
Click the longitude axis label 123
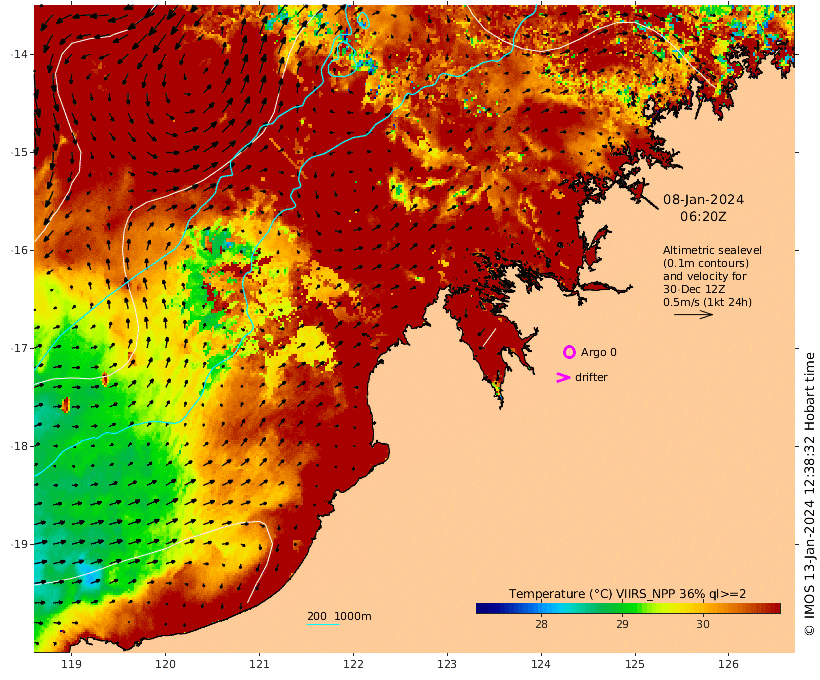447,664
